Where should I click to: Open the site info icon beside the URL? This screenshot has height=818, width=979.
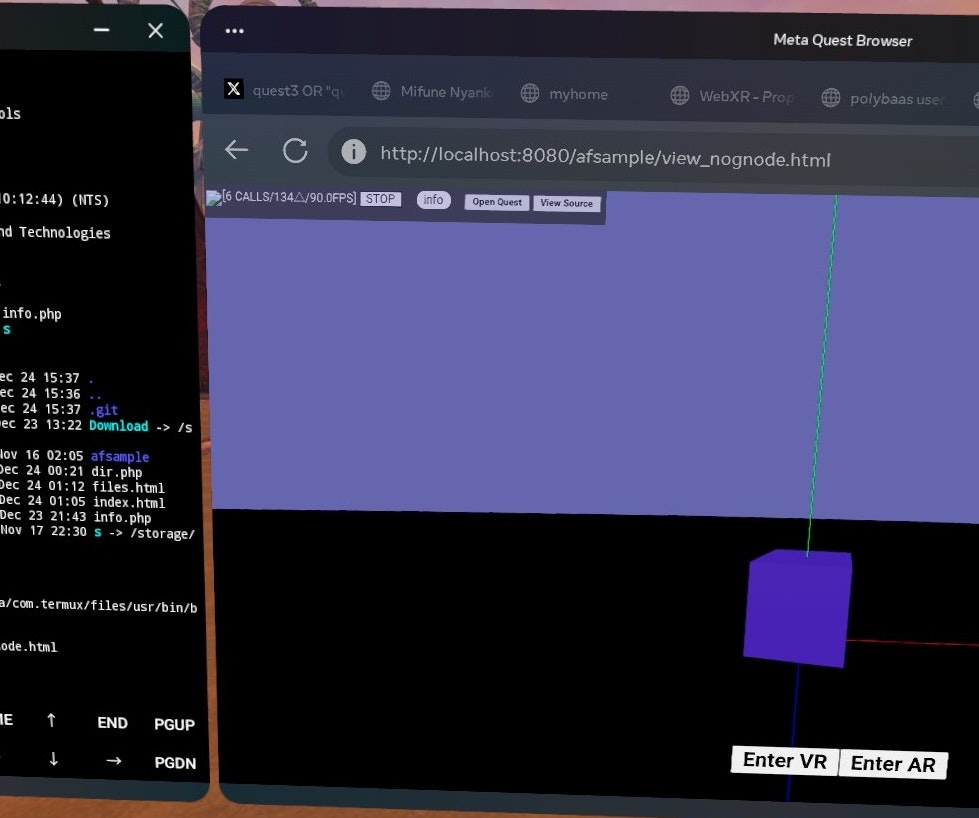(353, 152)
